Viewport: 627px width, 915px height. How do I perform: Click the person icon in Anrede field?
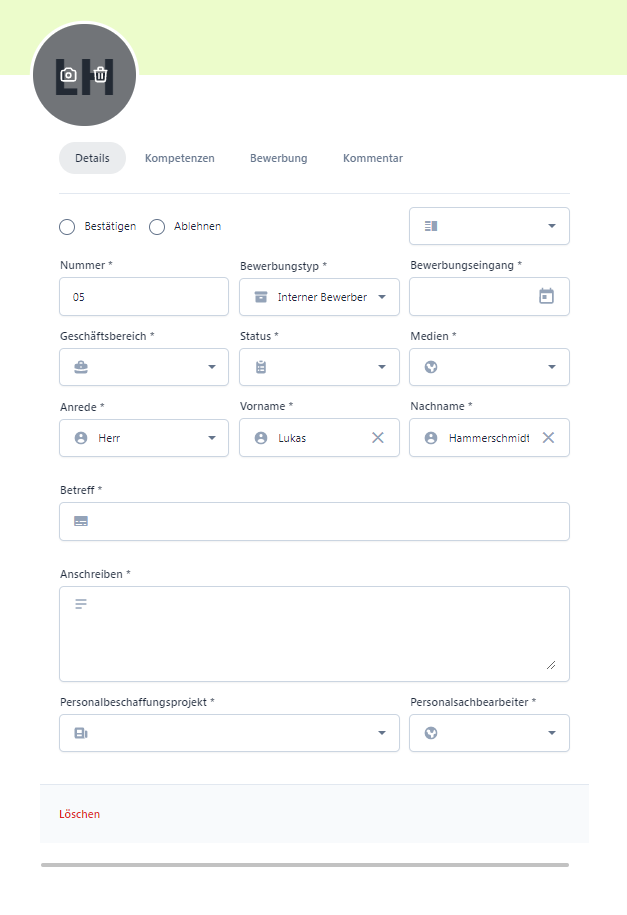(x=81, y=438)
